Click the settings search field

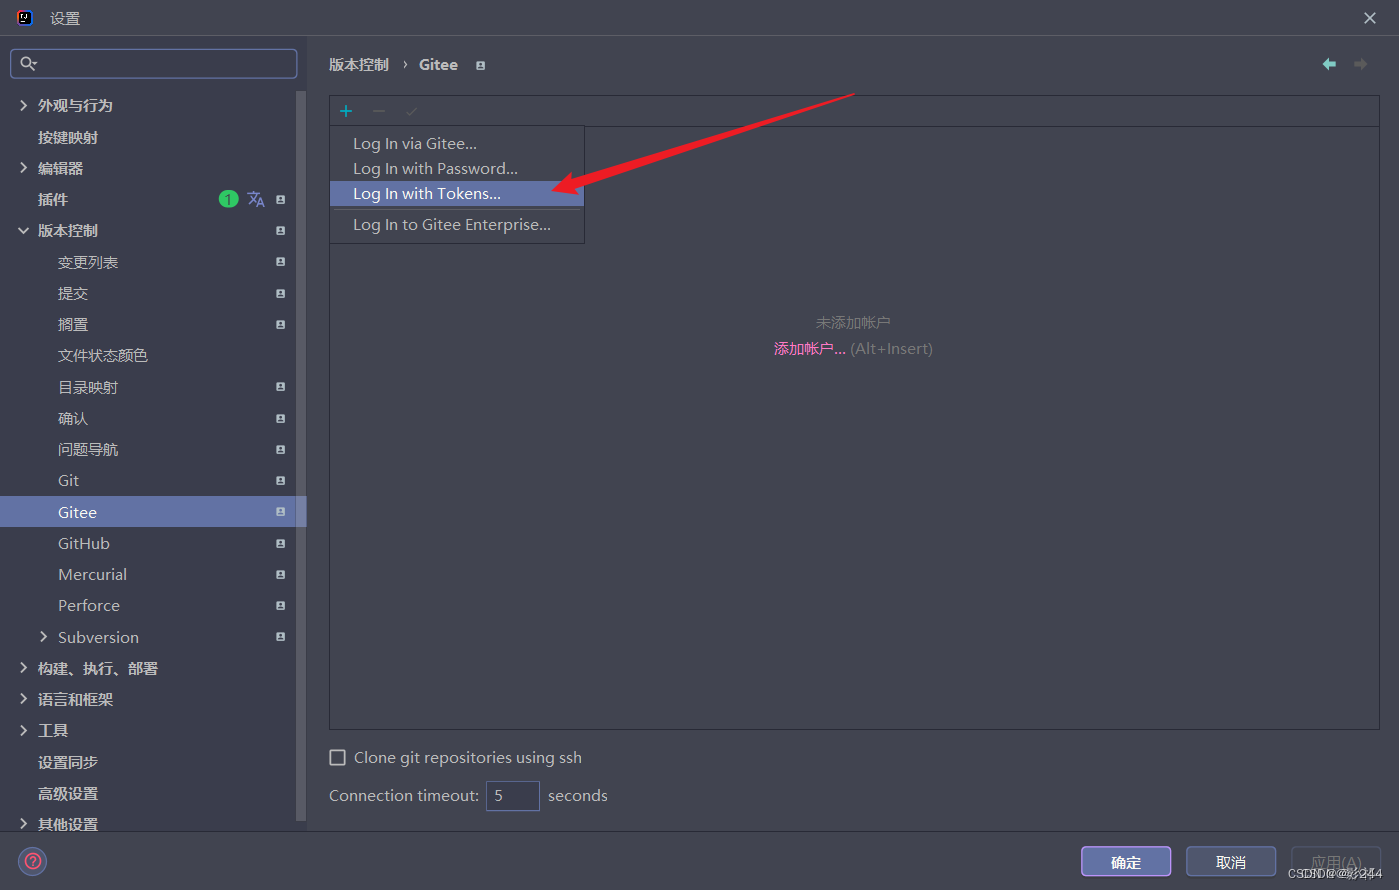click(154, 64)
